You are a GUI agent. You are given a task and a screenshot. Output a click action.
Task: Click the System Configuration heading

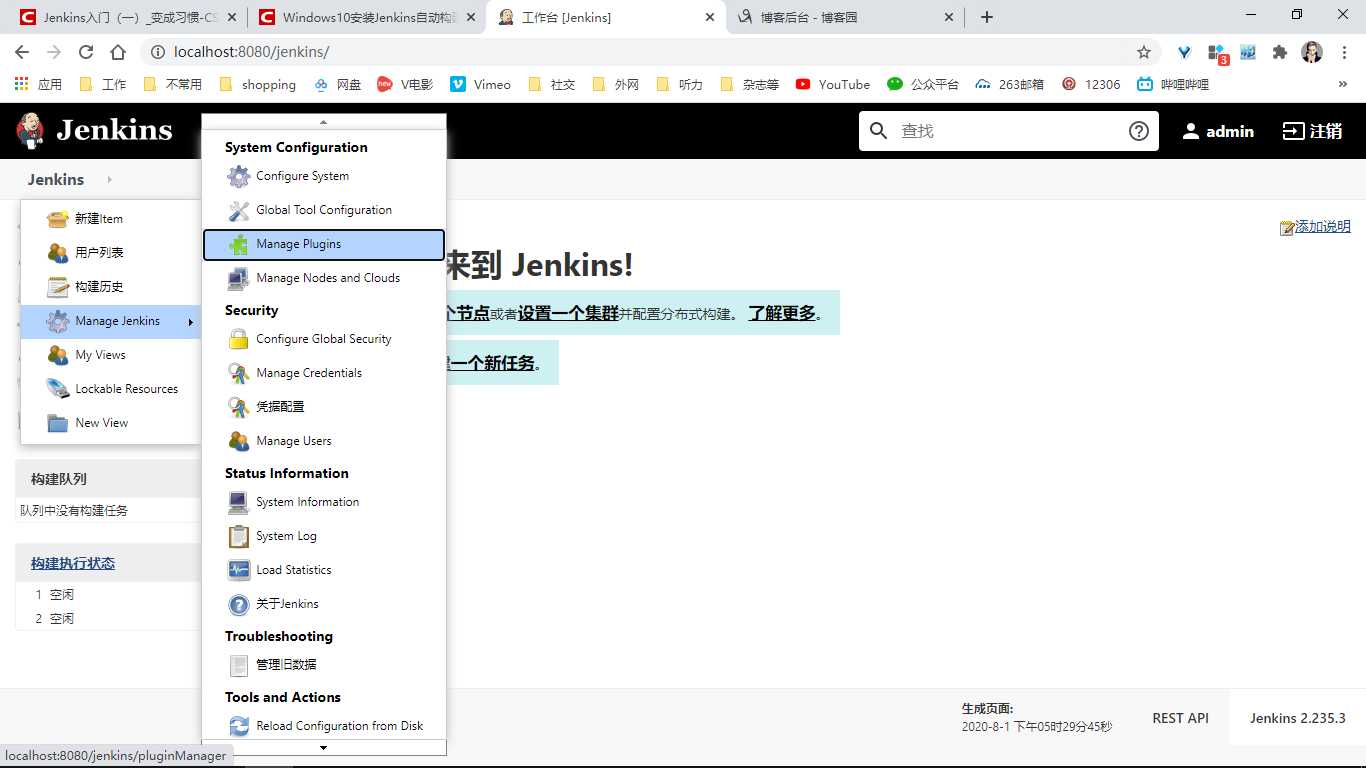coord(296,147)
